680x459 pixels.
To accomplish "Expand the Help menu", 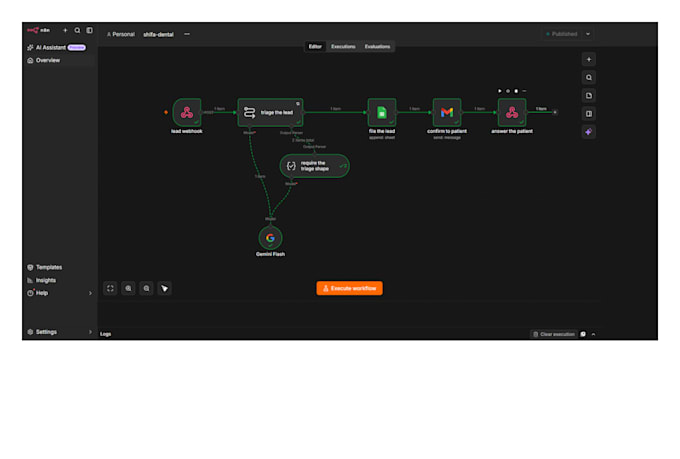I will point(59,293).
